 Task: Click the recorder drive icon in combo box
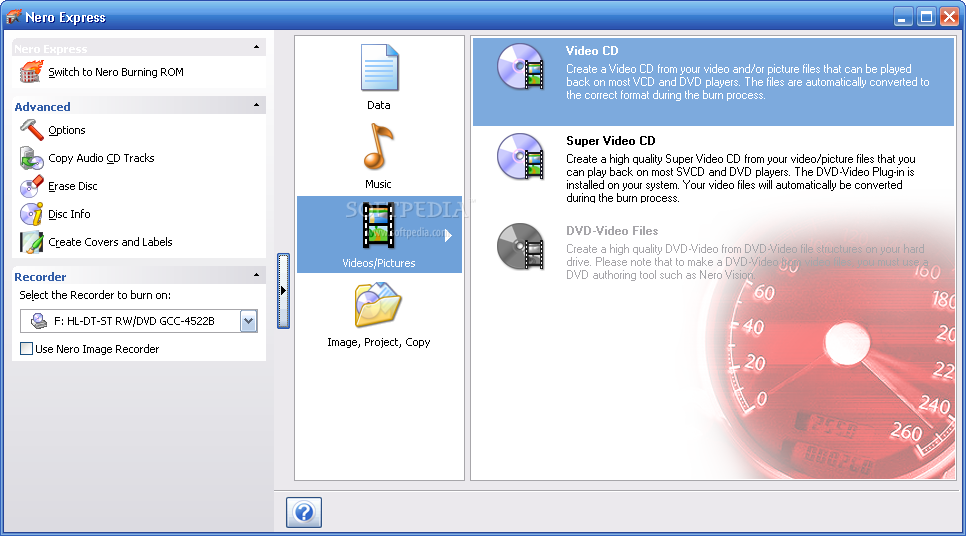(x=39, y=321)
